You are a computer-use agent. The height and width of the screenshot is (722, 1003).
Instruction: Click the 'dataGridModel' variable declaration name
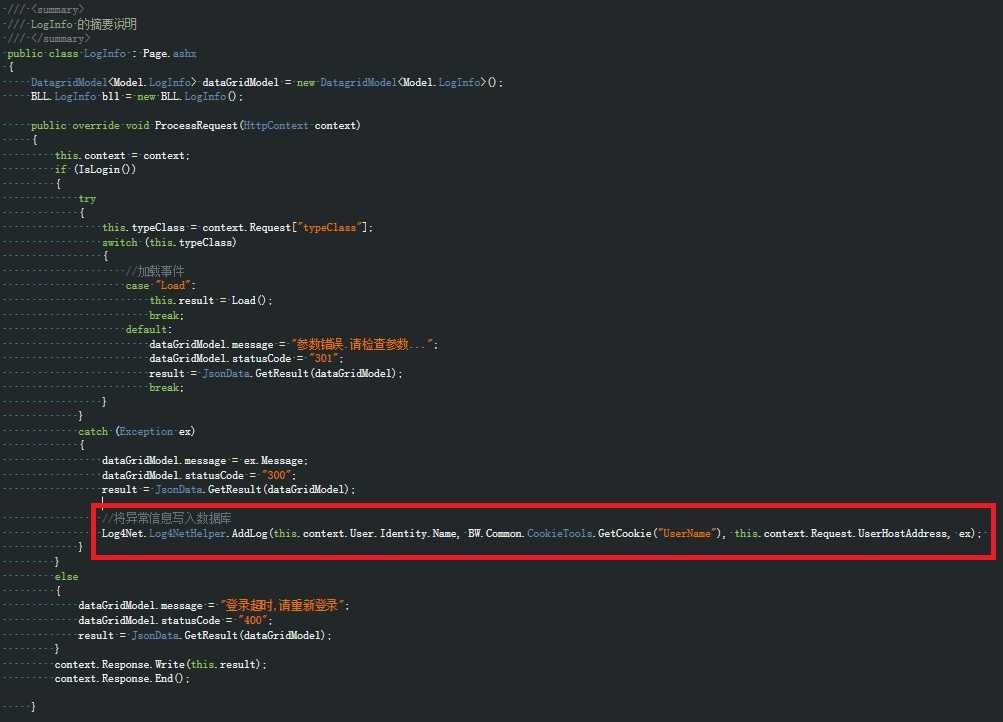click(x=241, y=82)
